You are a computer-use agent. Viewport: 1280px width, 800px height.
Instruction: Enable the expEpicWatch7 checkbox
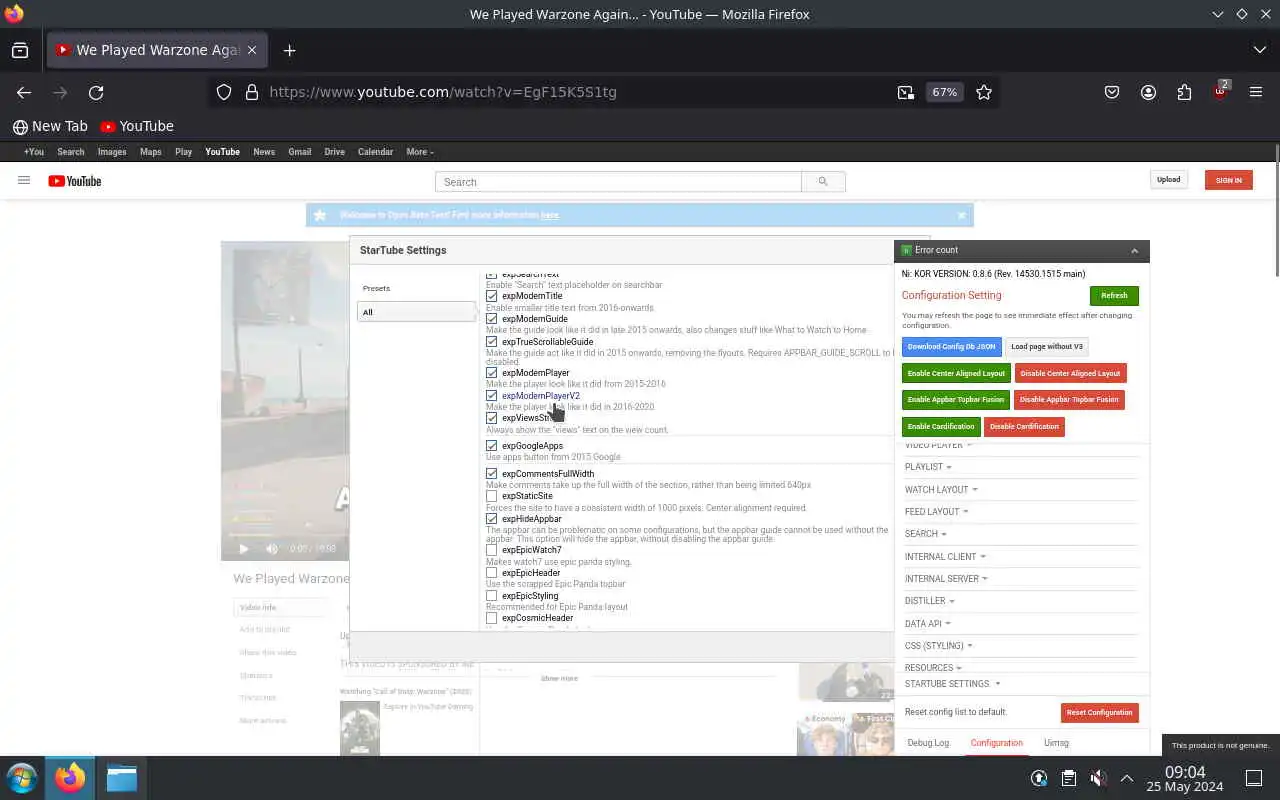tap(491, 550)
